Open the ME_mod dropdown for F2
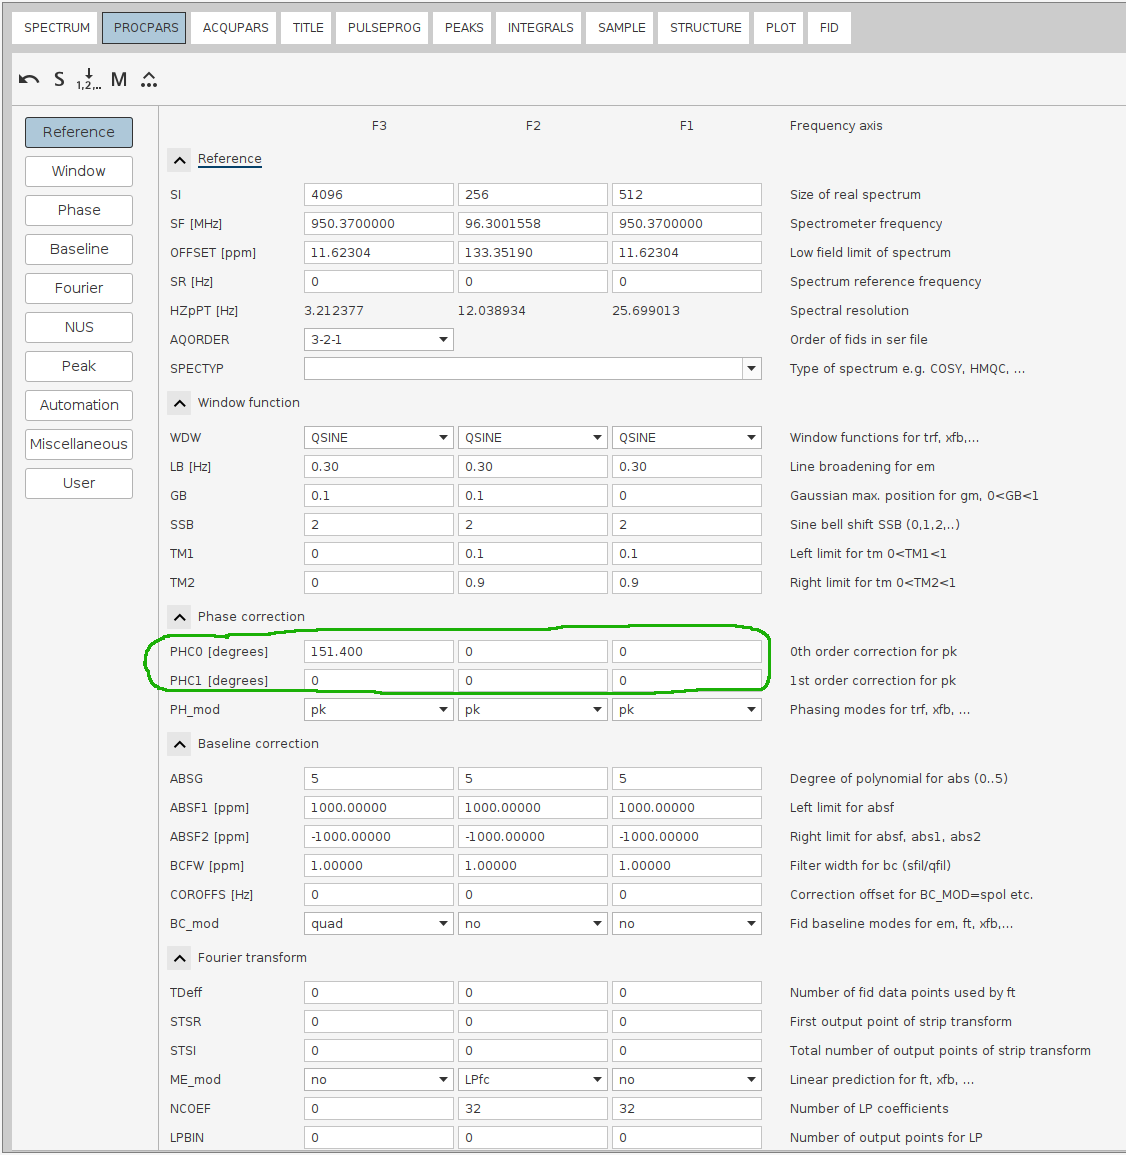 click(597, 1079)
